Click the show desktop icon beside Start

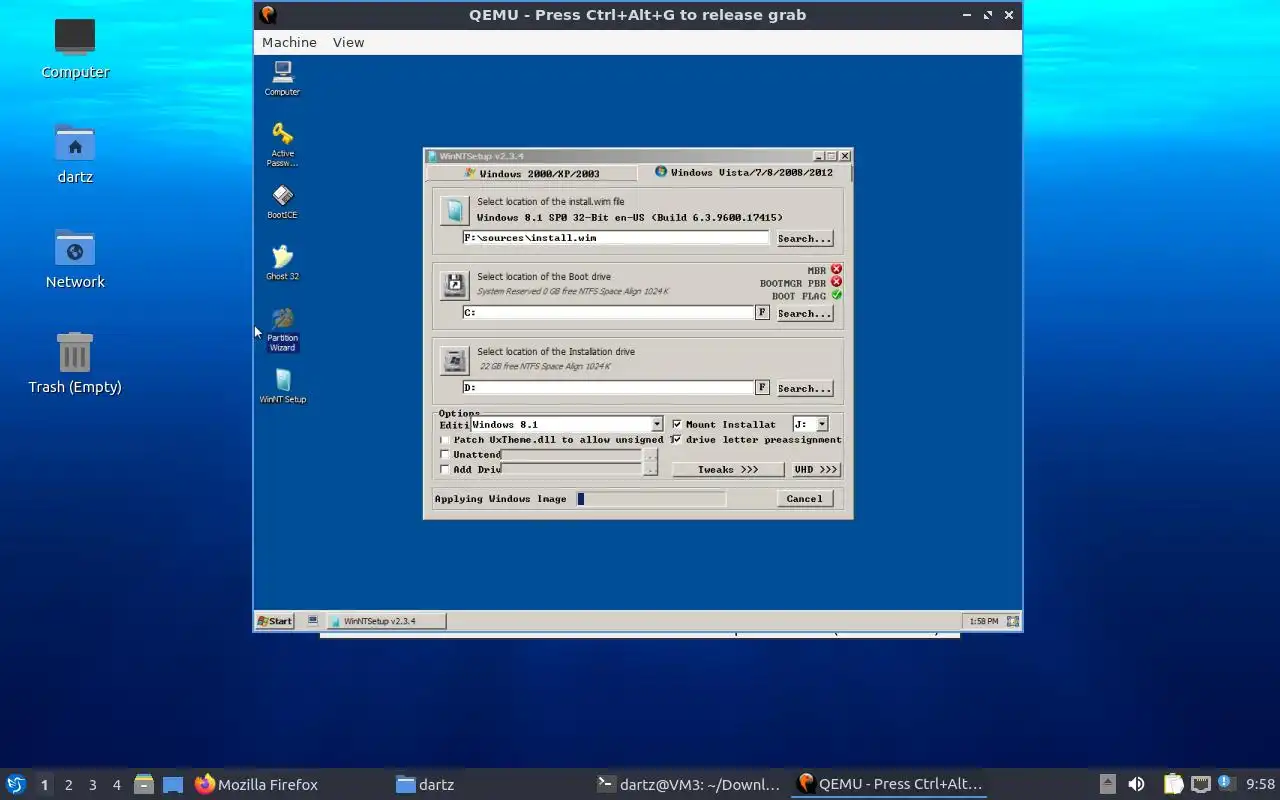(313, 621)
